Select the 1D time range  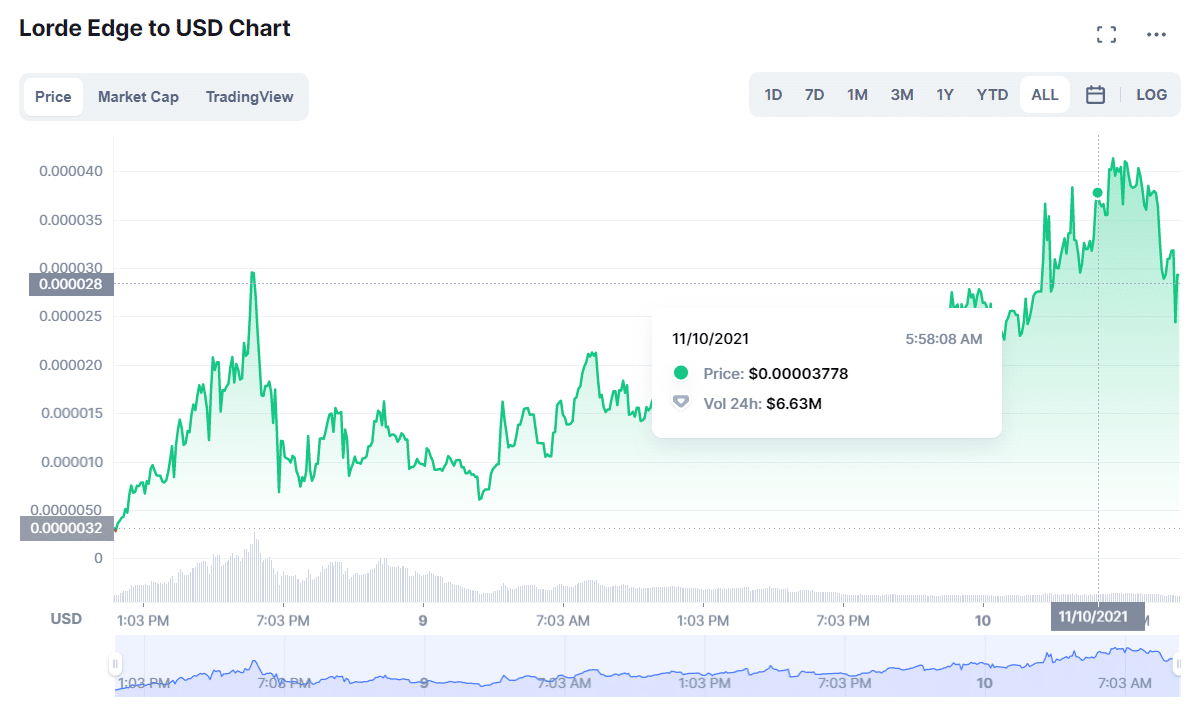pos(773,94)
